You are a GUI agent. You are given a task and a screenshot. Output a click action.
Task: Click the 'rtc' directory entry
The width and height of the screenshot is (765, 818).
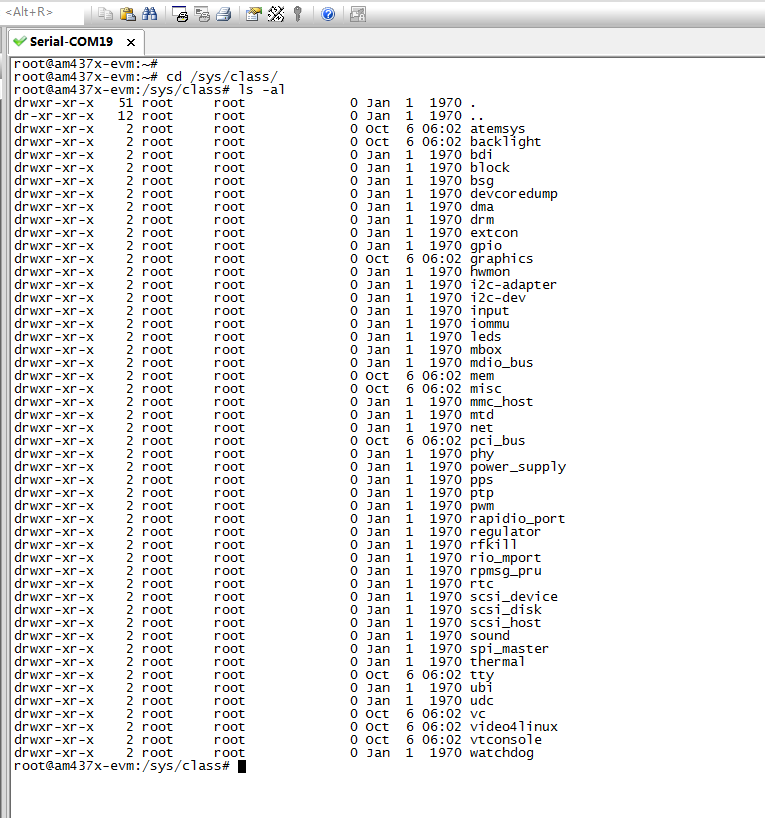[482, 584]
